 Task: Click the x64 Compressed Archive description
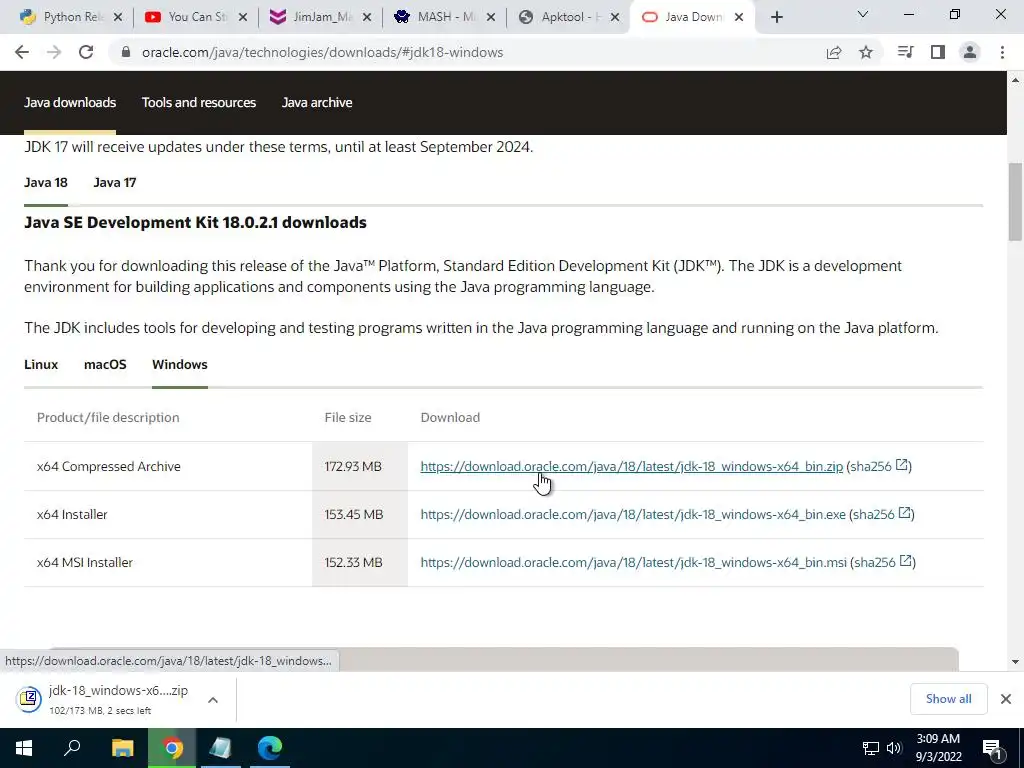click(x=108, y=466)
